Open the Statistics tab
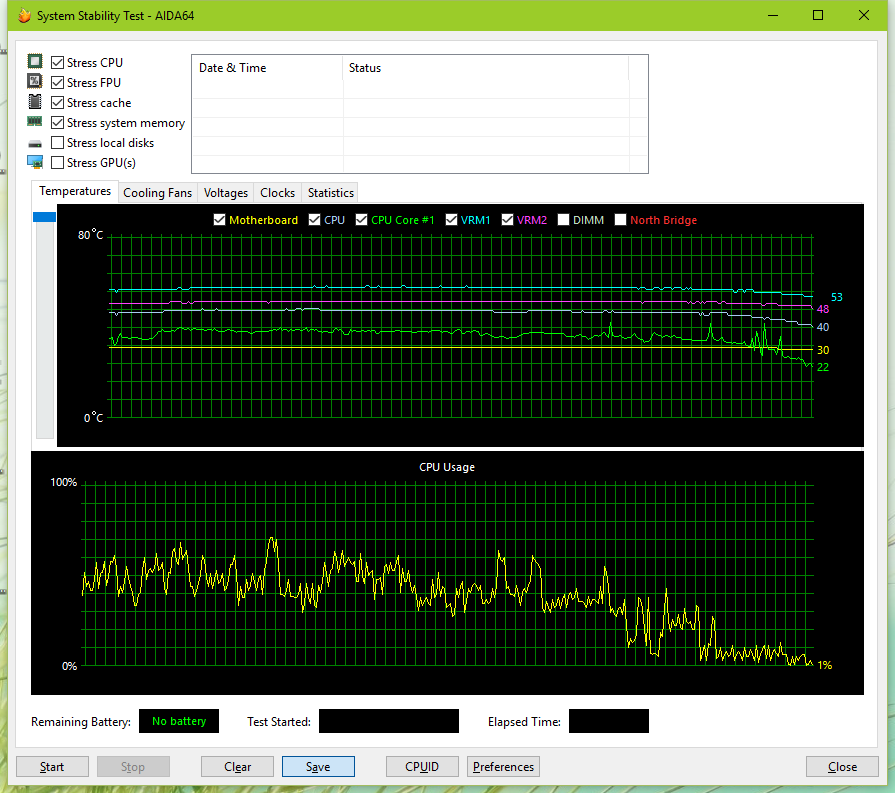 [x=330, y=193]
